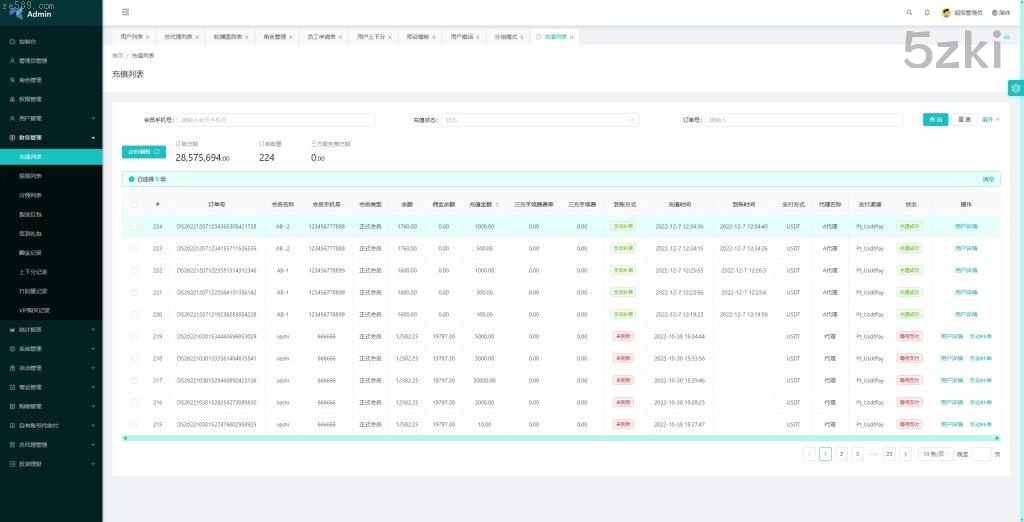The image size is (1024, 522).
Task: Click the refresh icon on 充值列表 tab
Action: tap(538, 36)
